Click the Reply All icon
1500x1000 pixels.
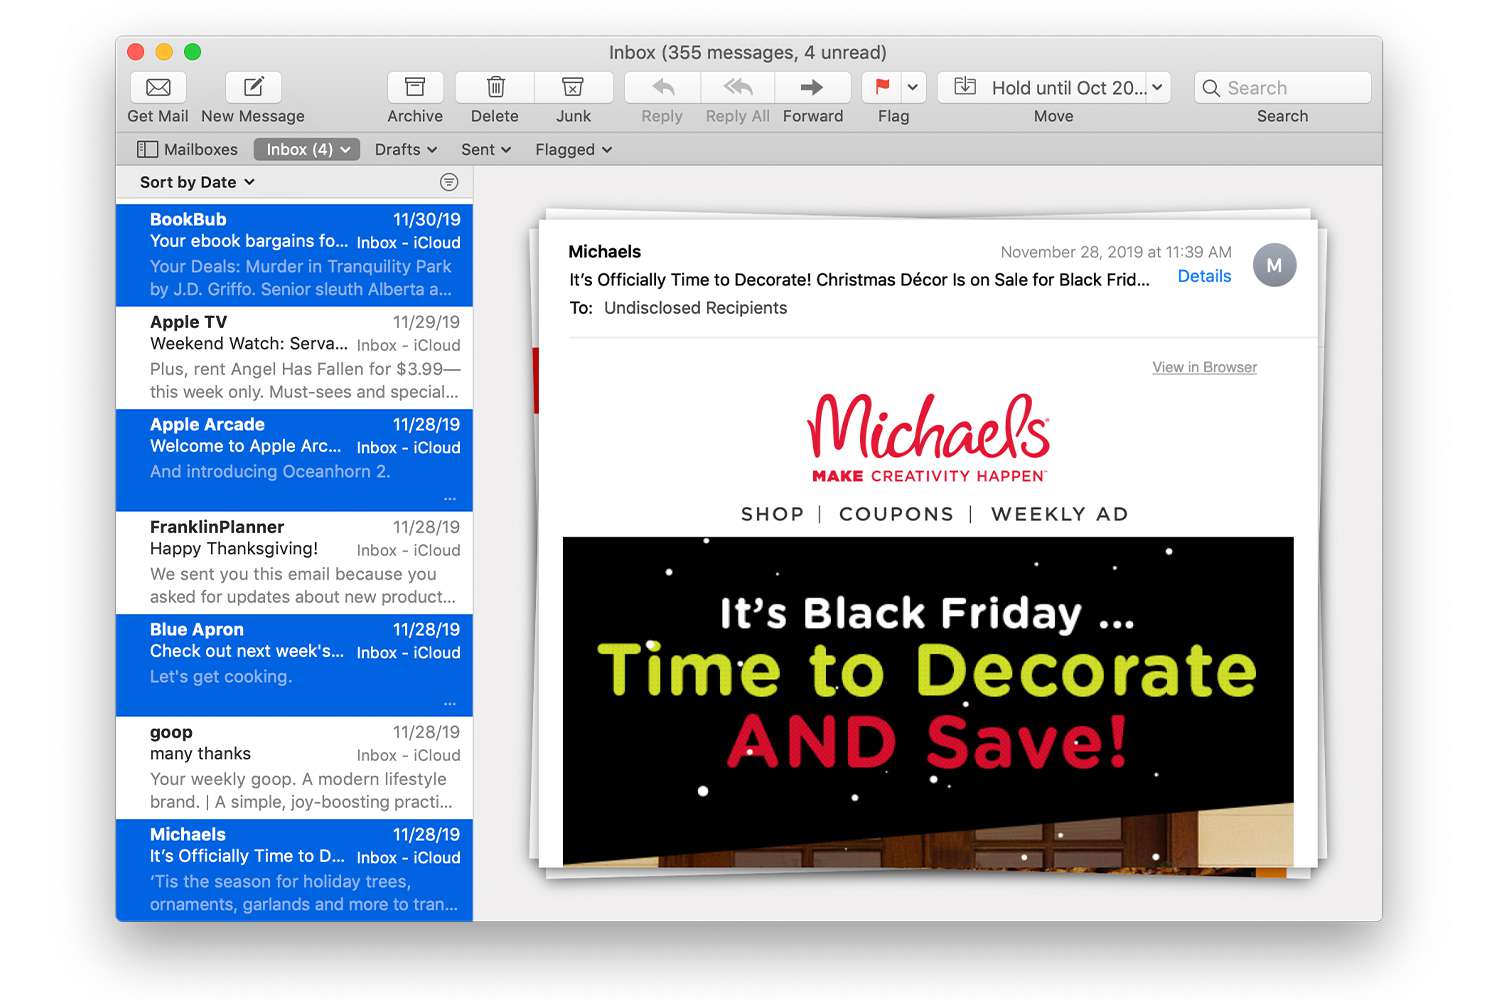tap(738, 87)
